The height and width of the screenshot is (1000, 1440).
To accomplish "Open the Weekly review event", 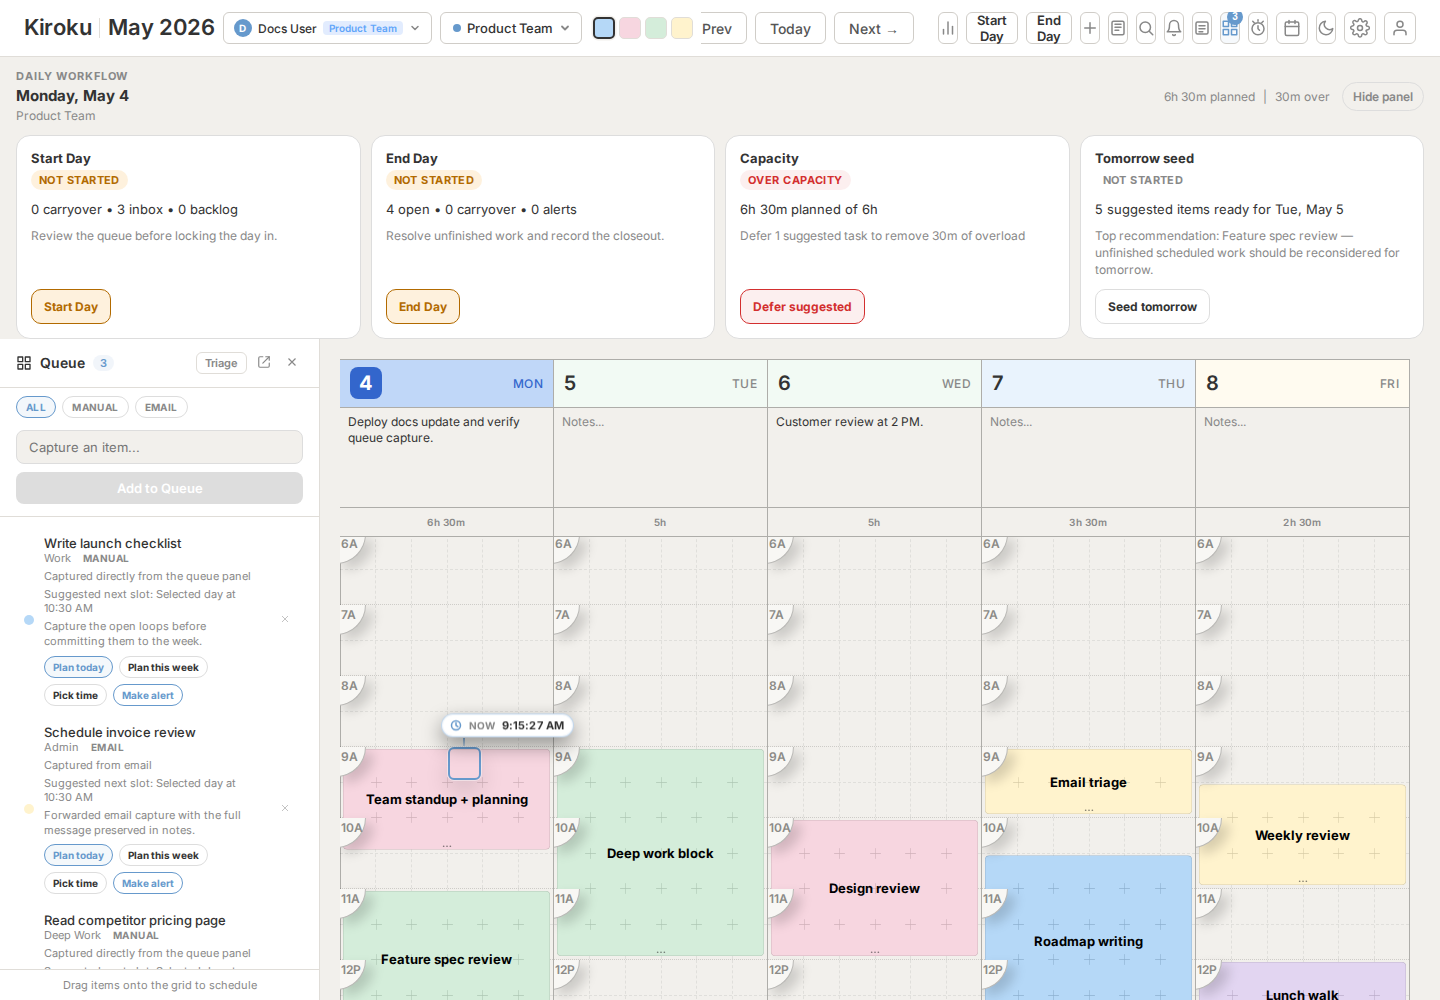I will point(1302,835).
